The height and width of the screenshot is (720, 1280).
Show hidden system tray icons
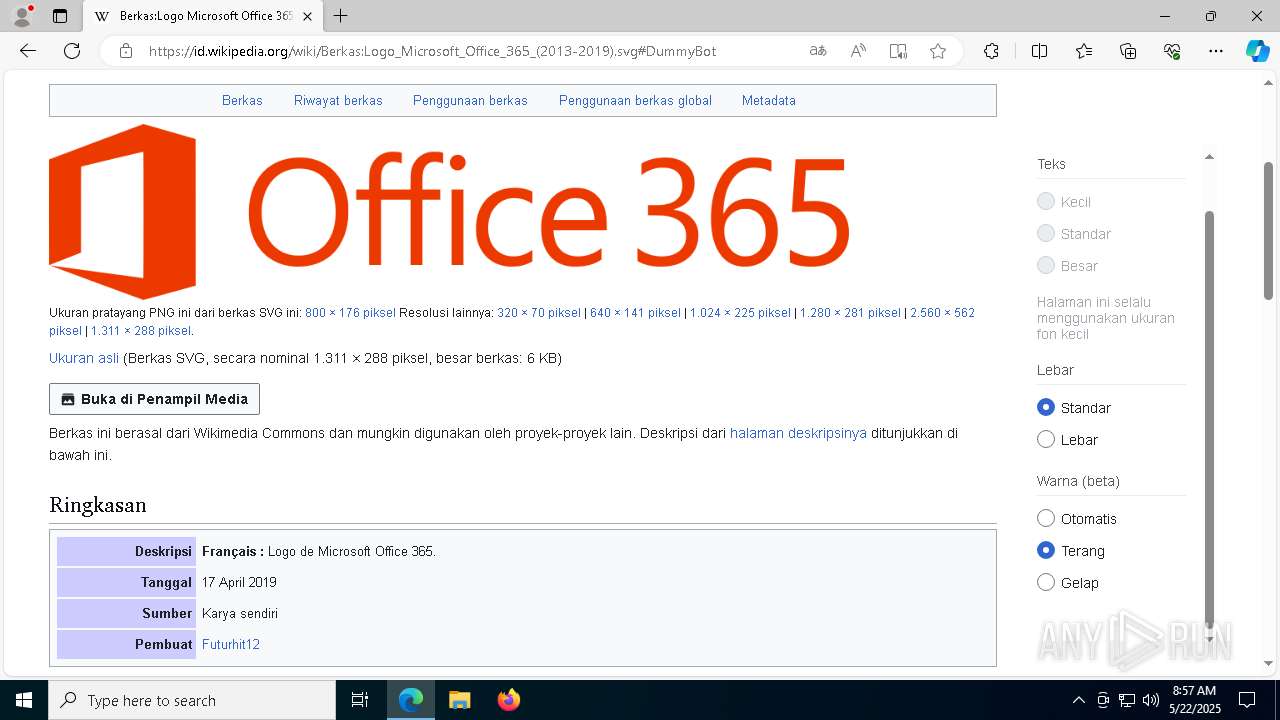click(1078, 700)
